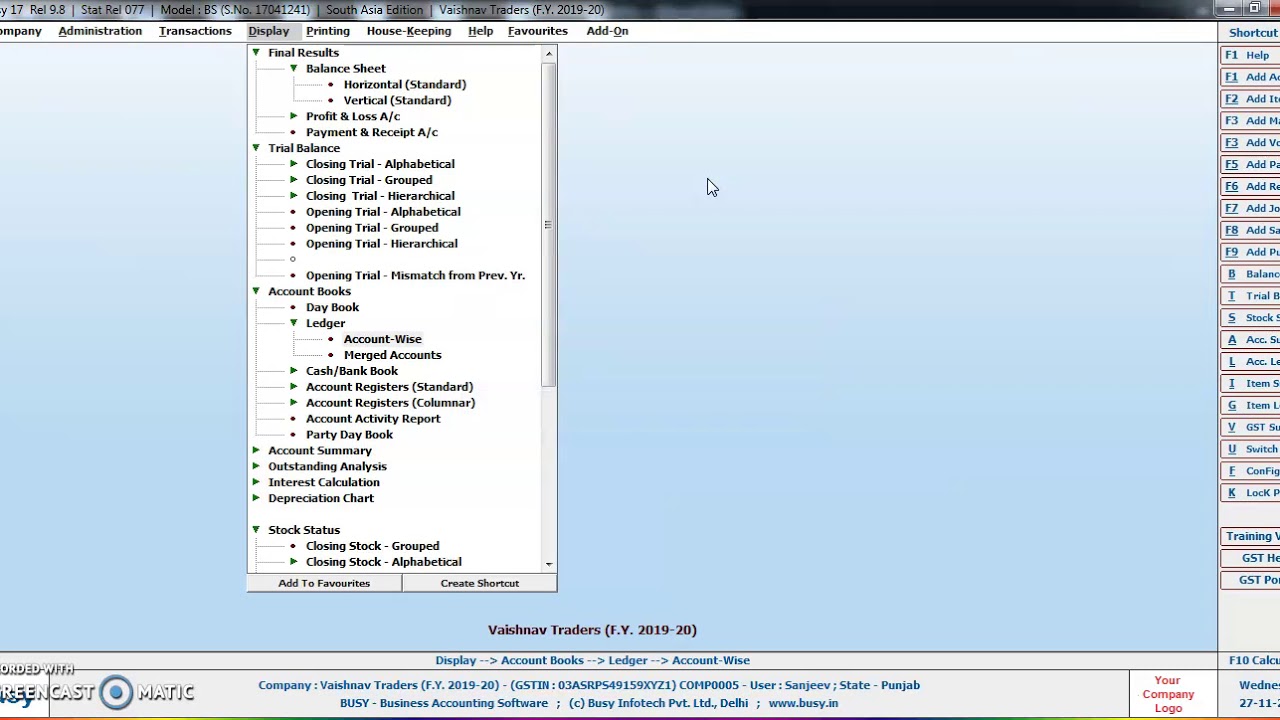The image size is (1280, 720).
Task: Click the B Balance Sheet shortcut
Action: [1250, 274]
